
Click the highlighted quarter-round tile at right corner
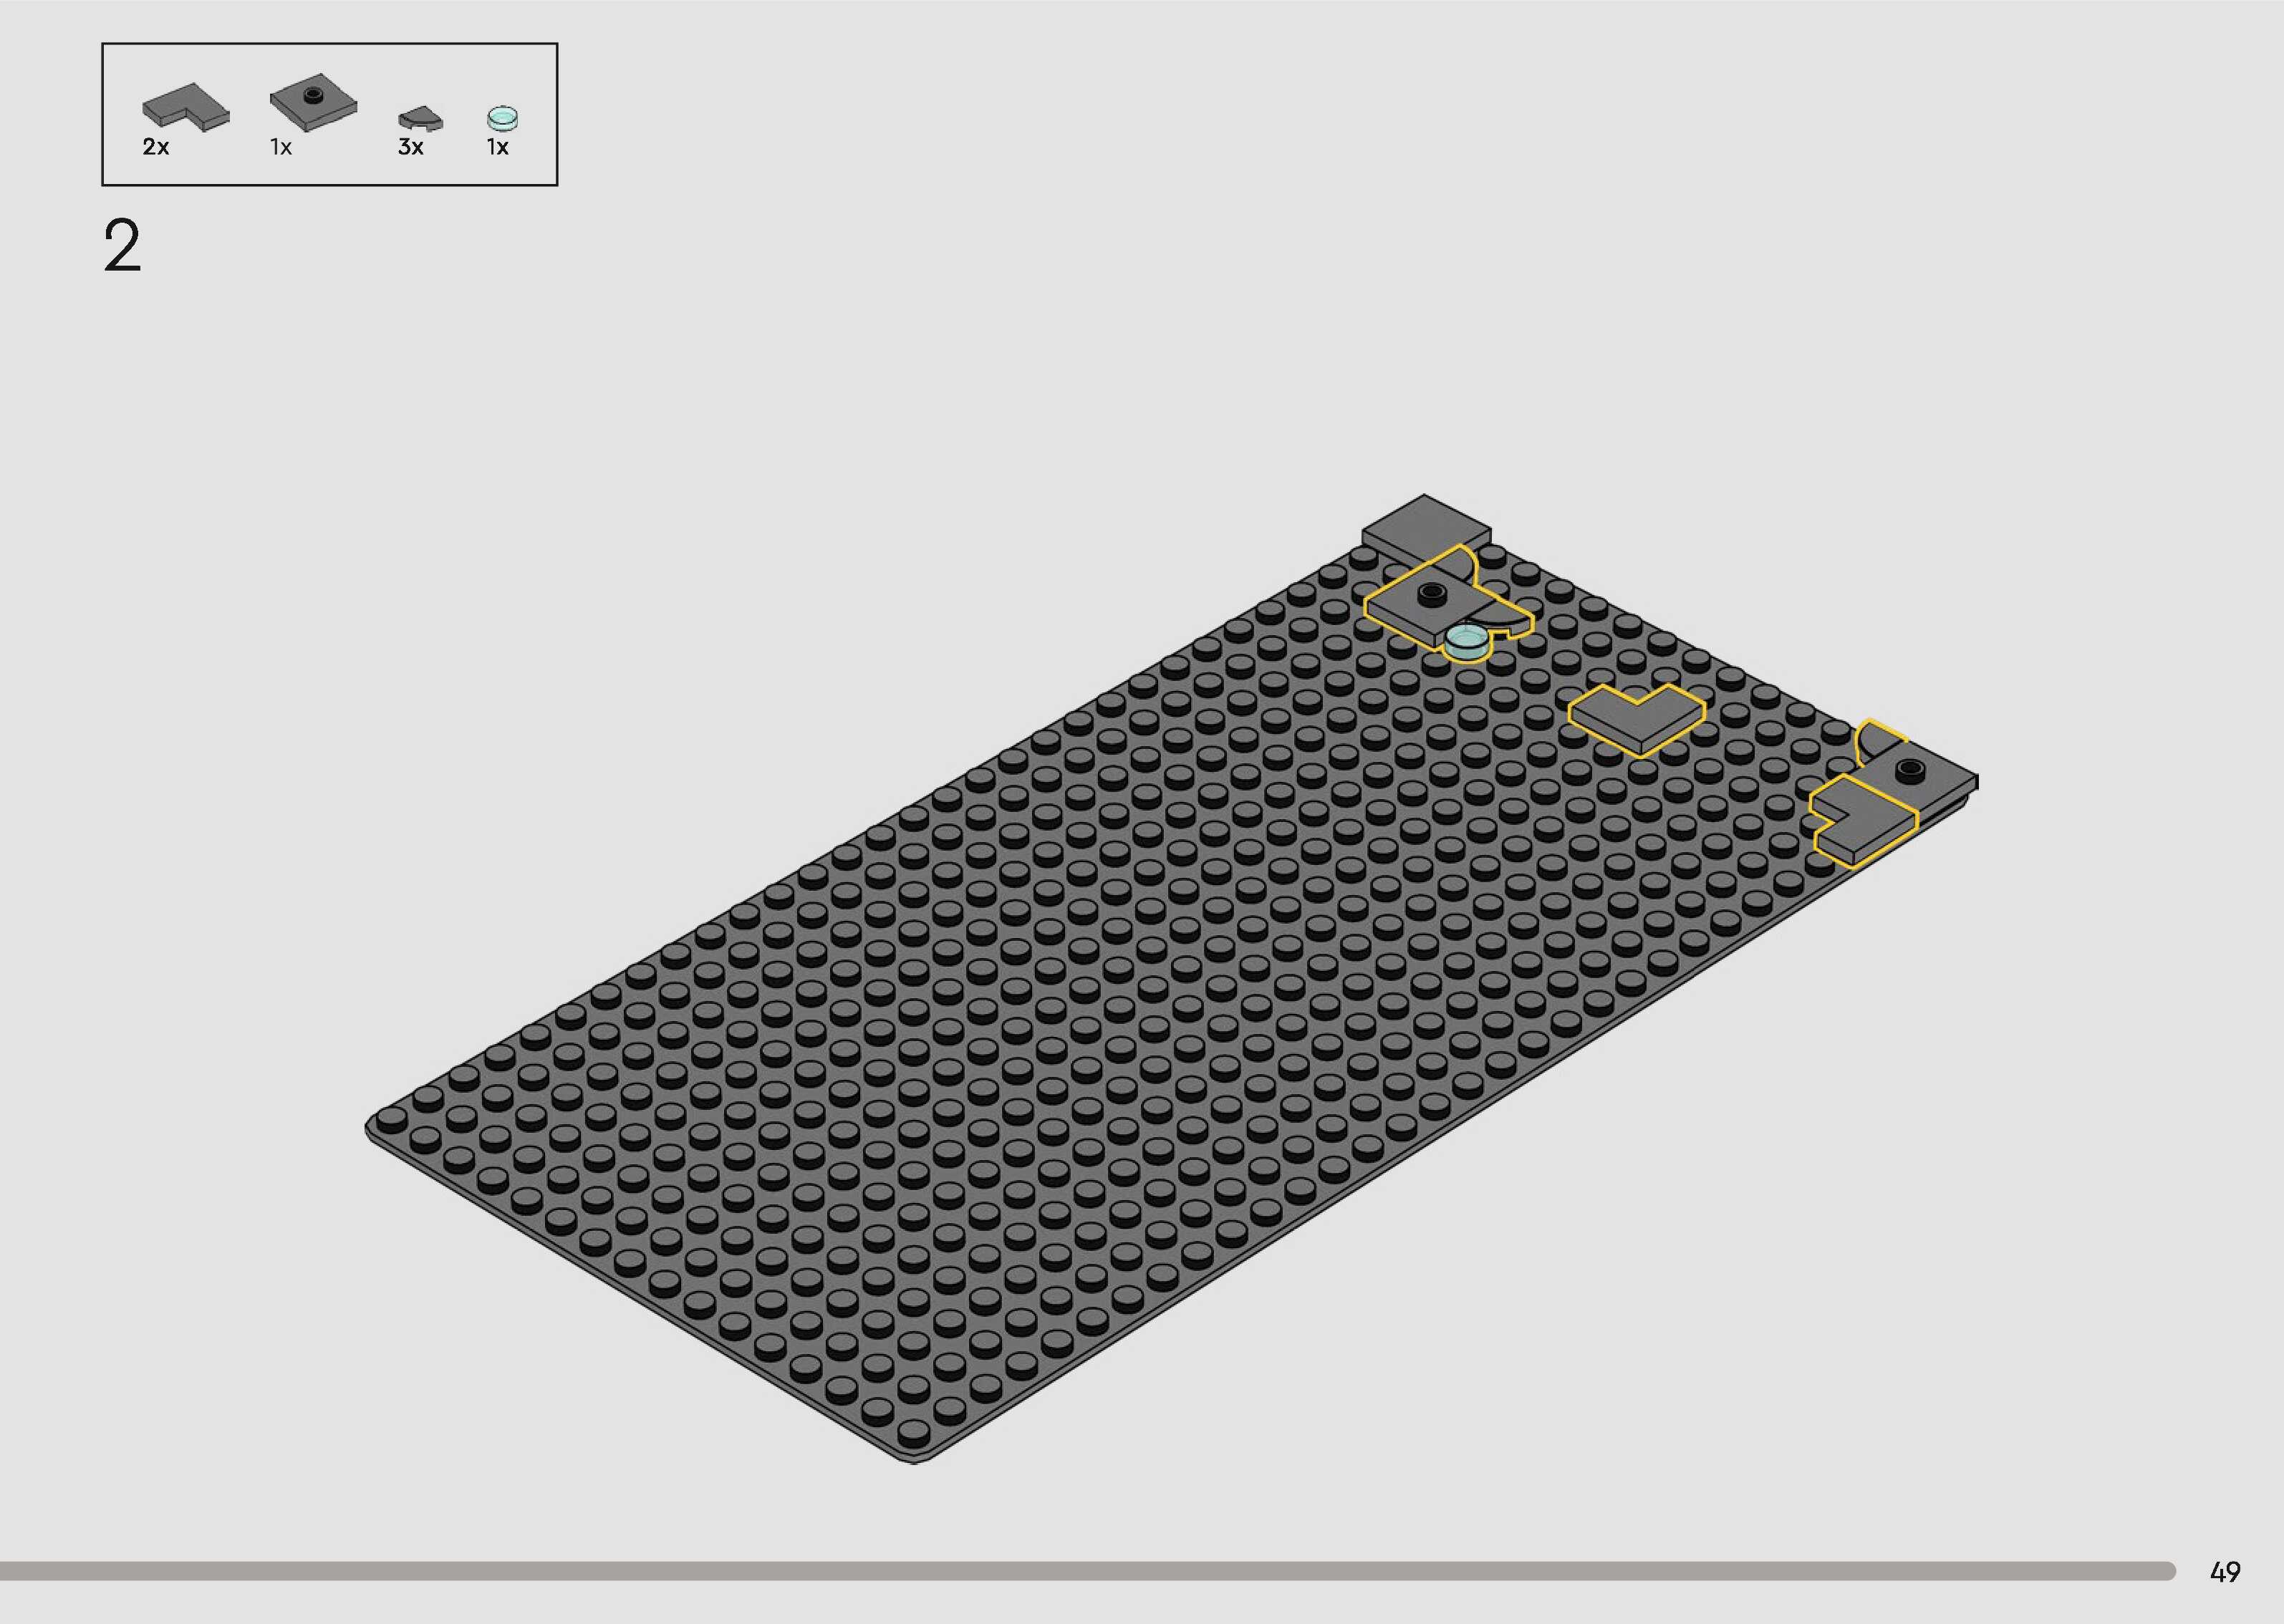pyautogui.click(x=1877, y=743)
